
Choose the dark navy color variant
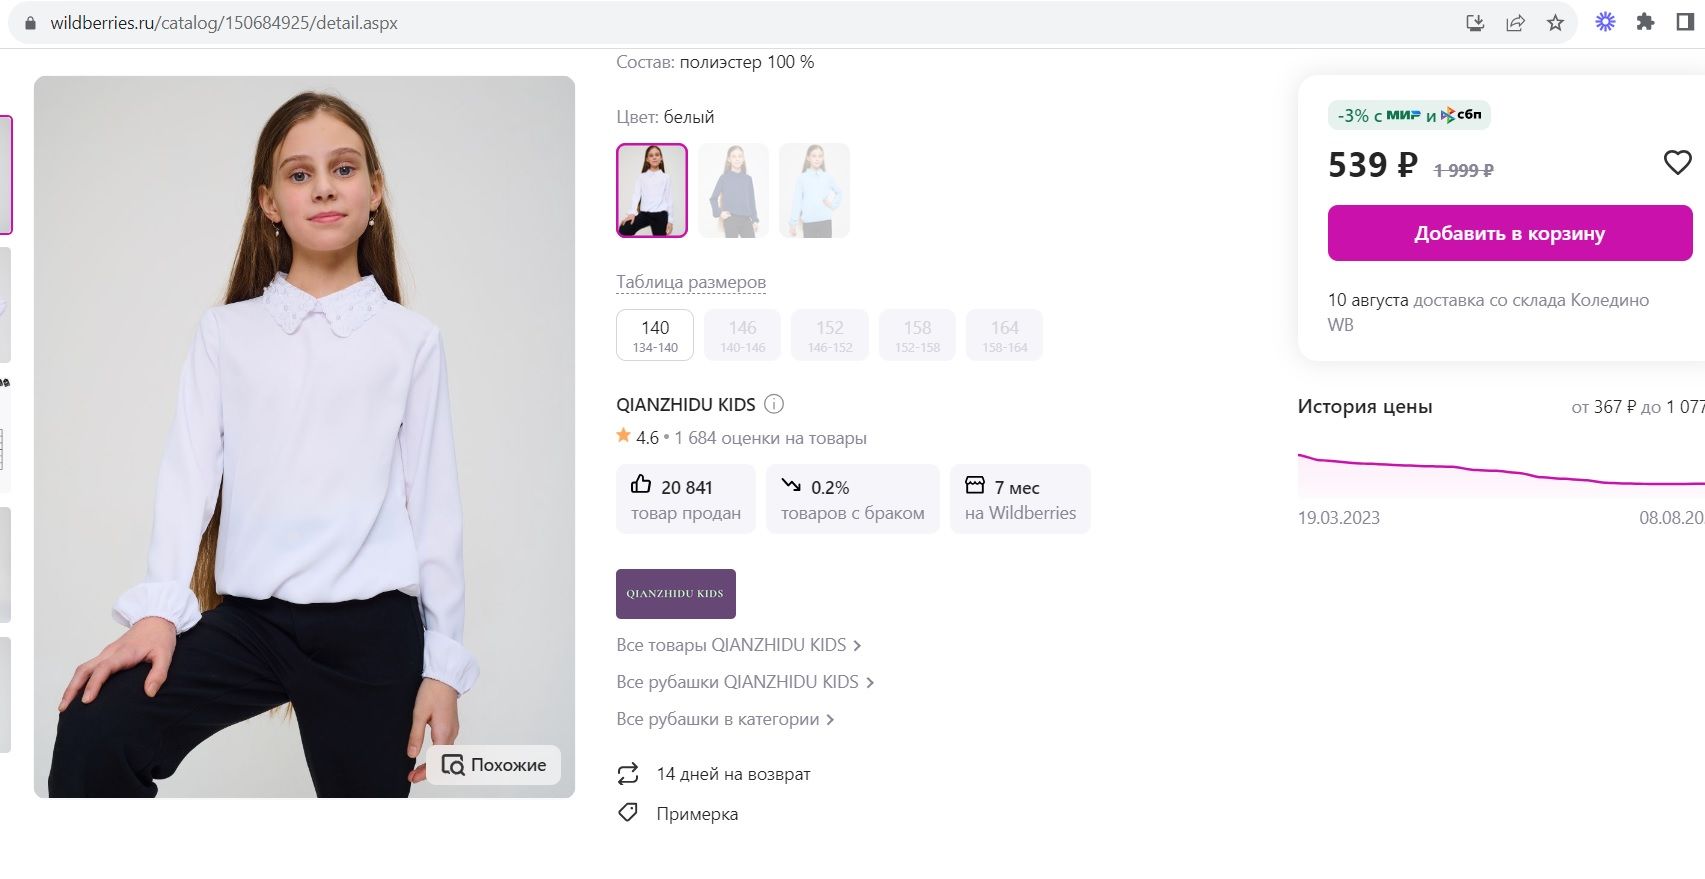[733, 190]
